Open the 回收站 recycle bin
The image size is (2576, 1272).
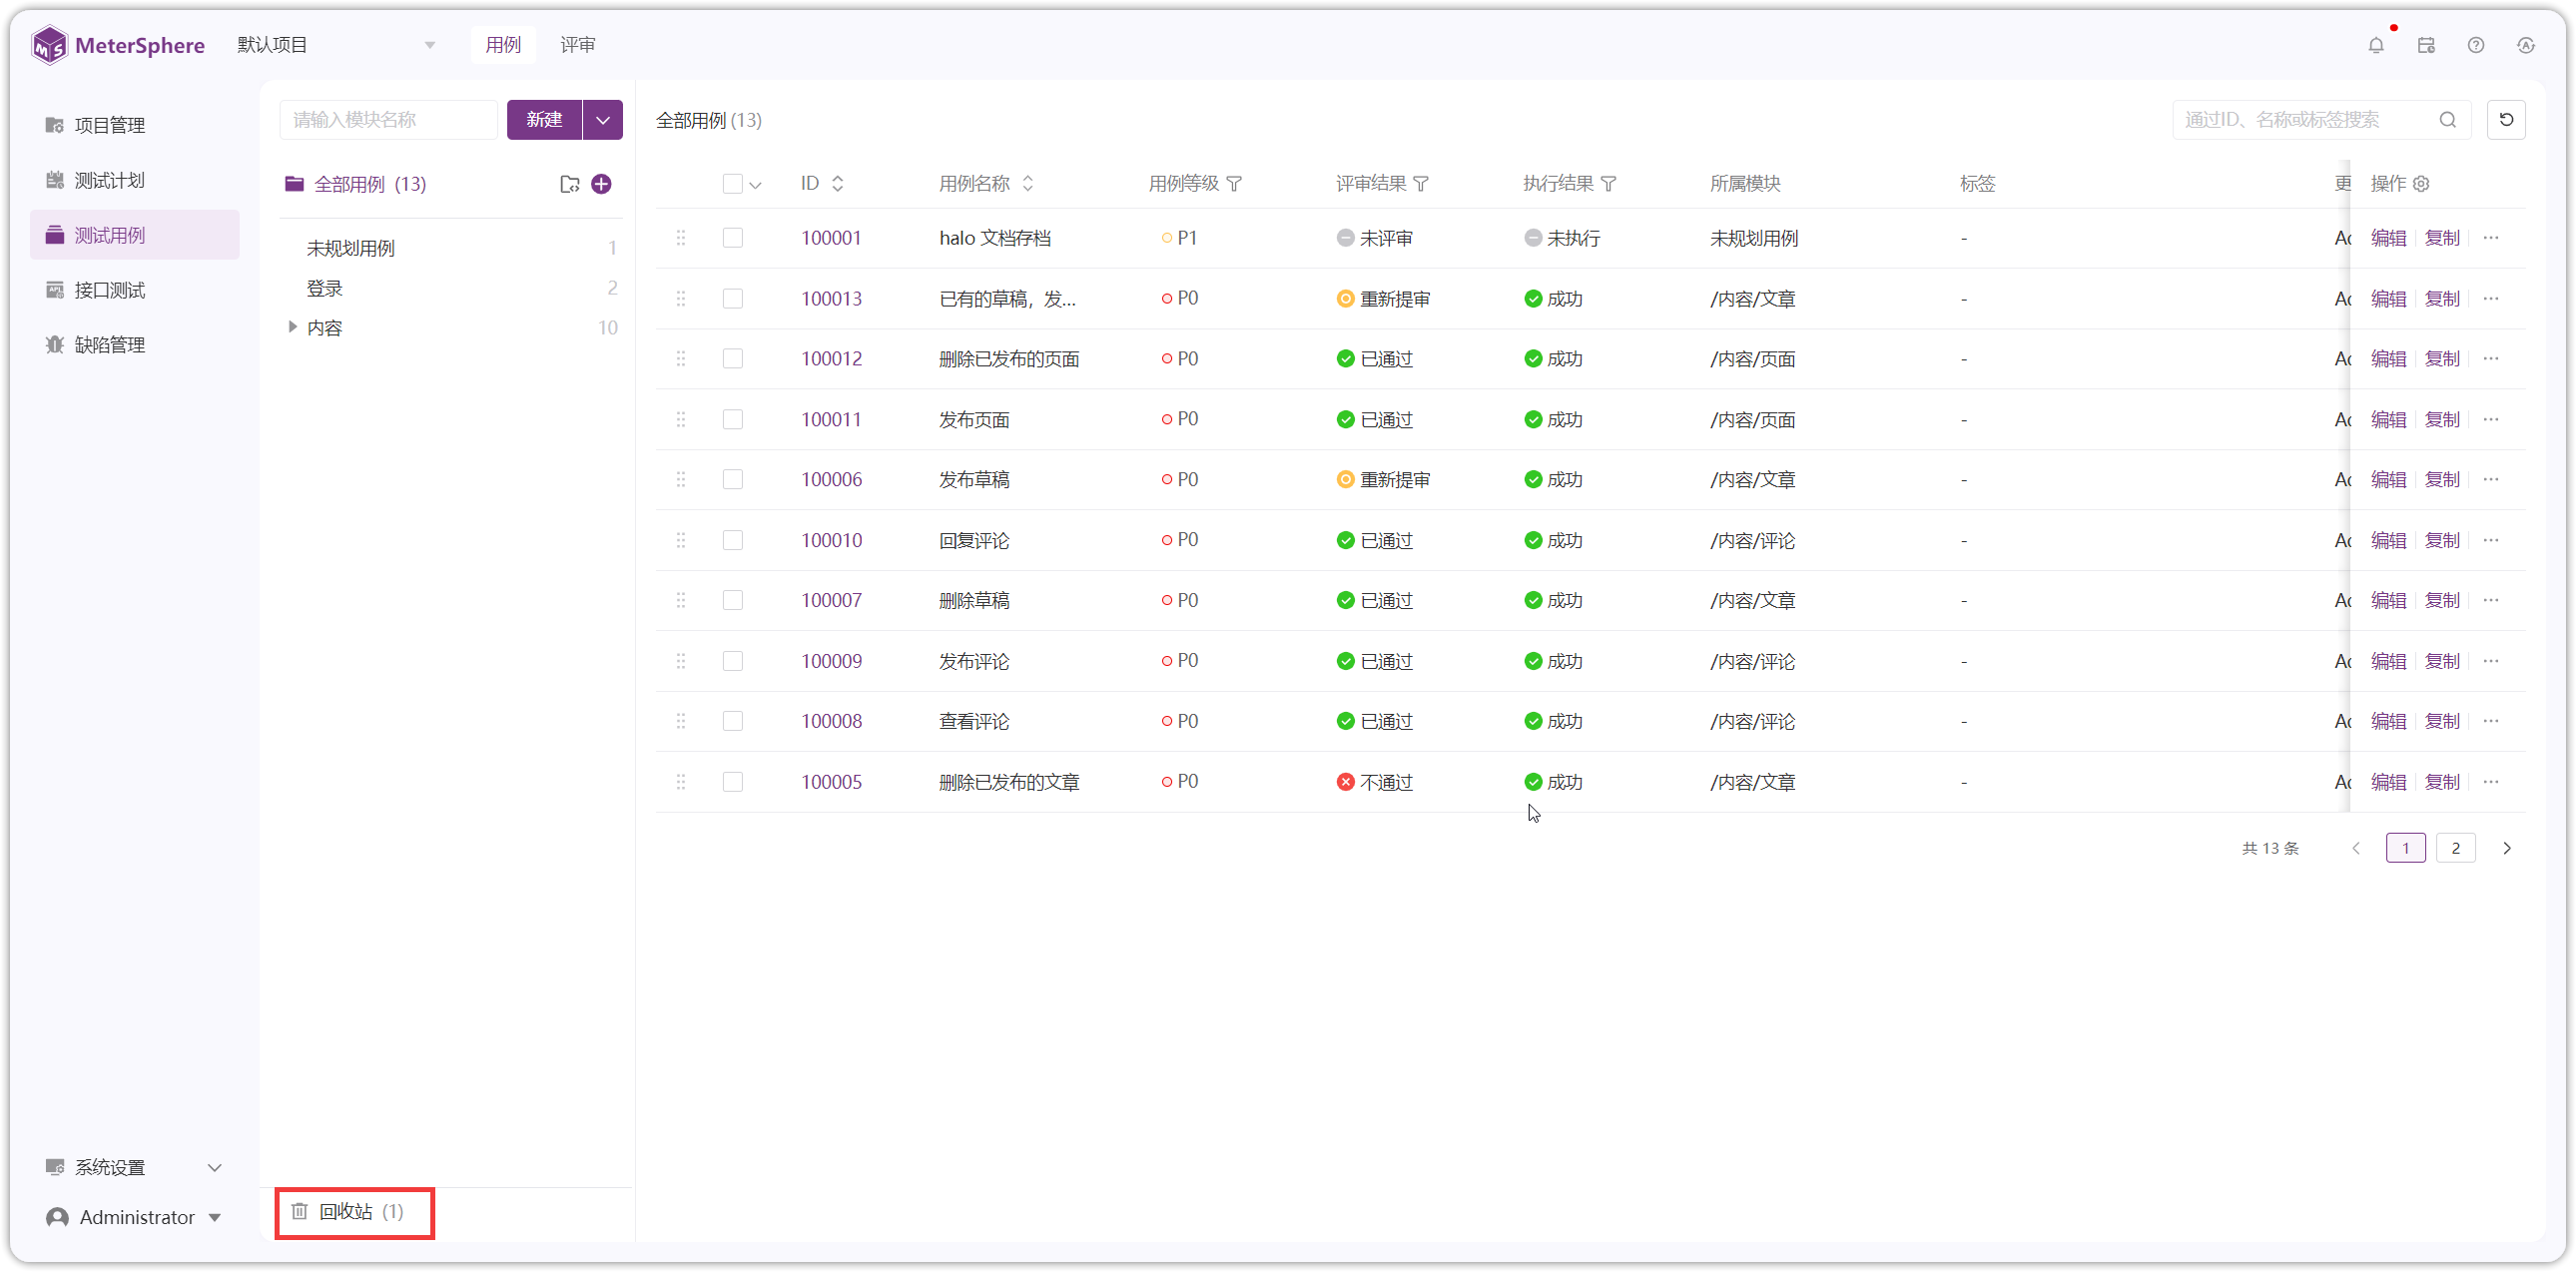(355, 1212)
